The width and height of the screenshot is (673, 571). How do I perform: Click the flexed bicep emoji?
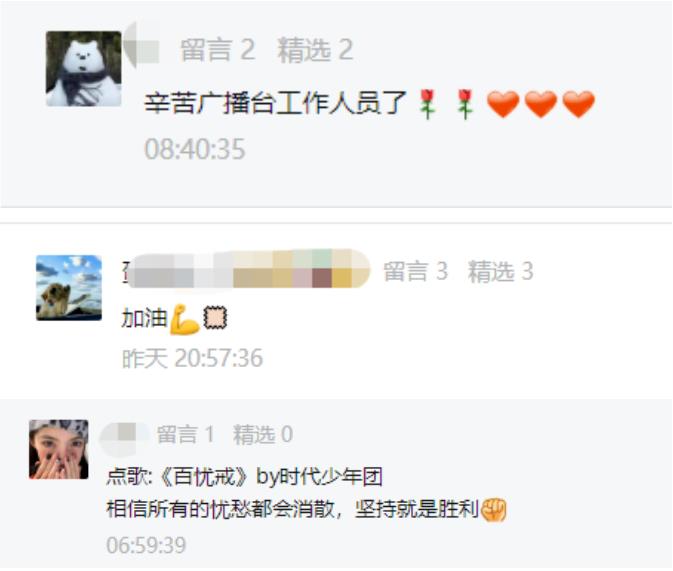tap(185, 319)
